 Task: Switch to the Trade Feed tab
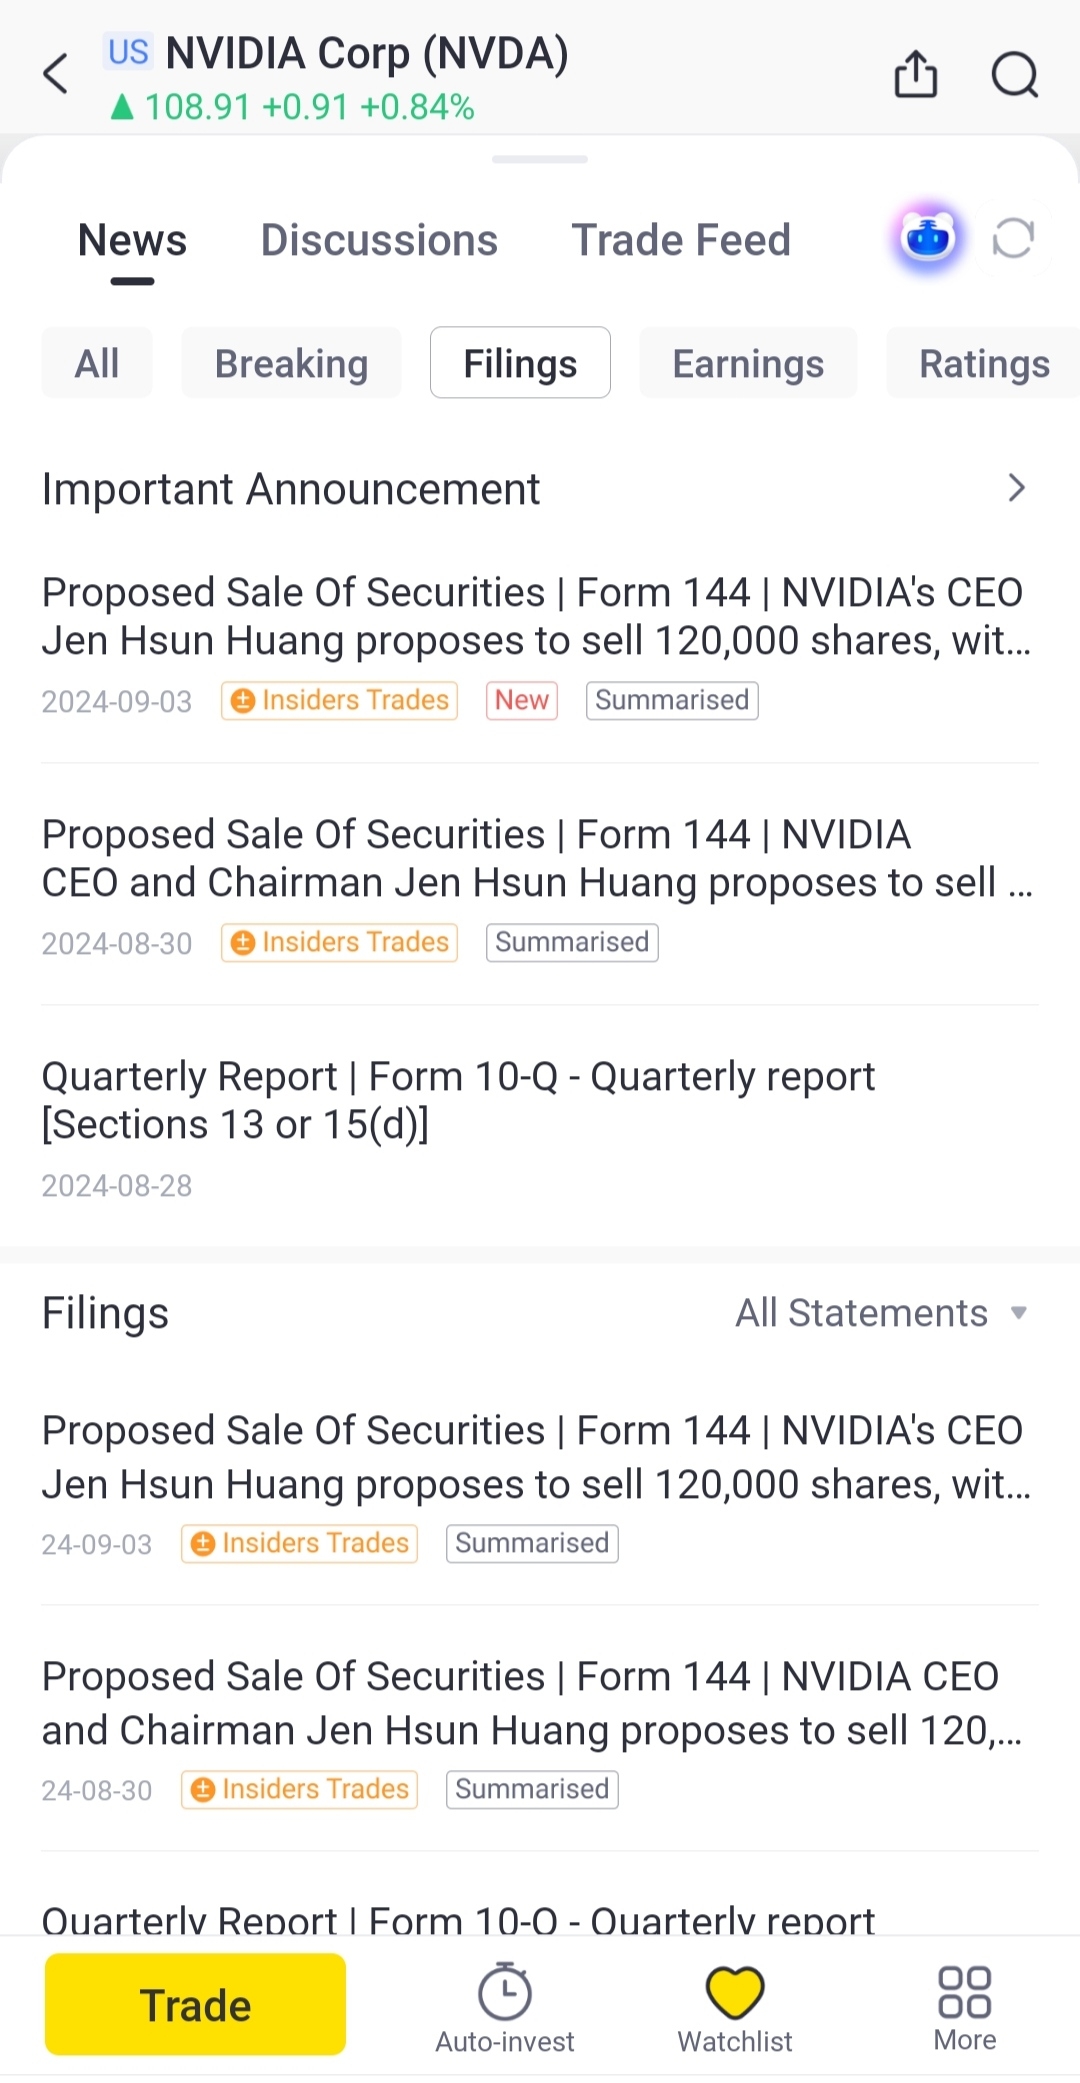[681, 240]
